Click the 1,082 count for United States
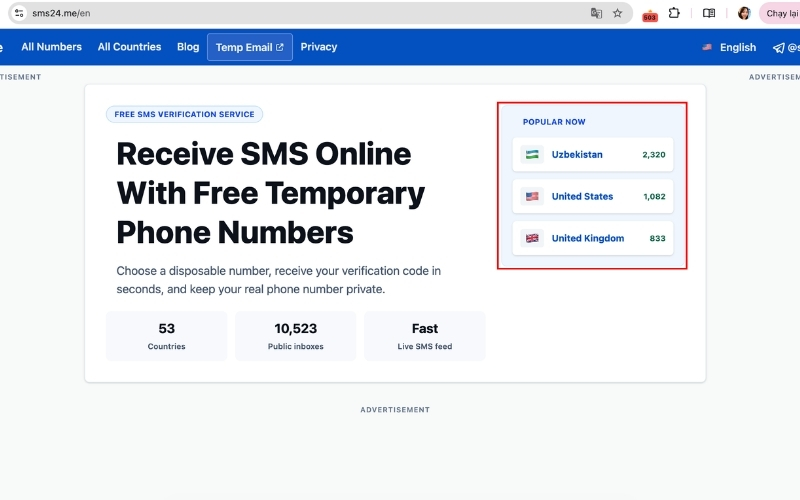This screenshot has width=800, height=500. tap(654, 196)
